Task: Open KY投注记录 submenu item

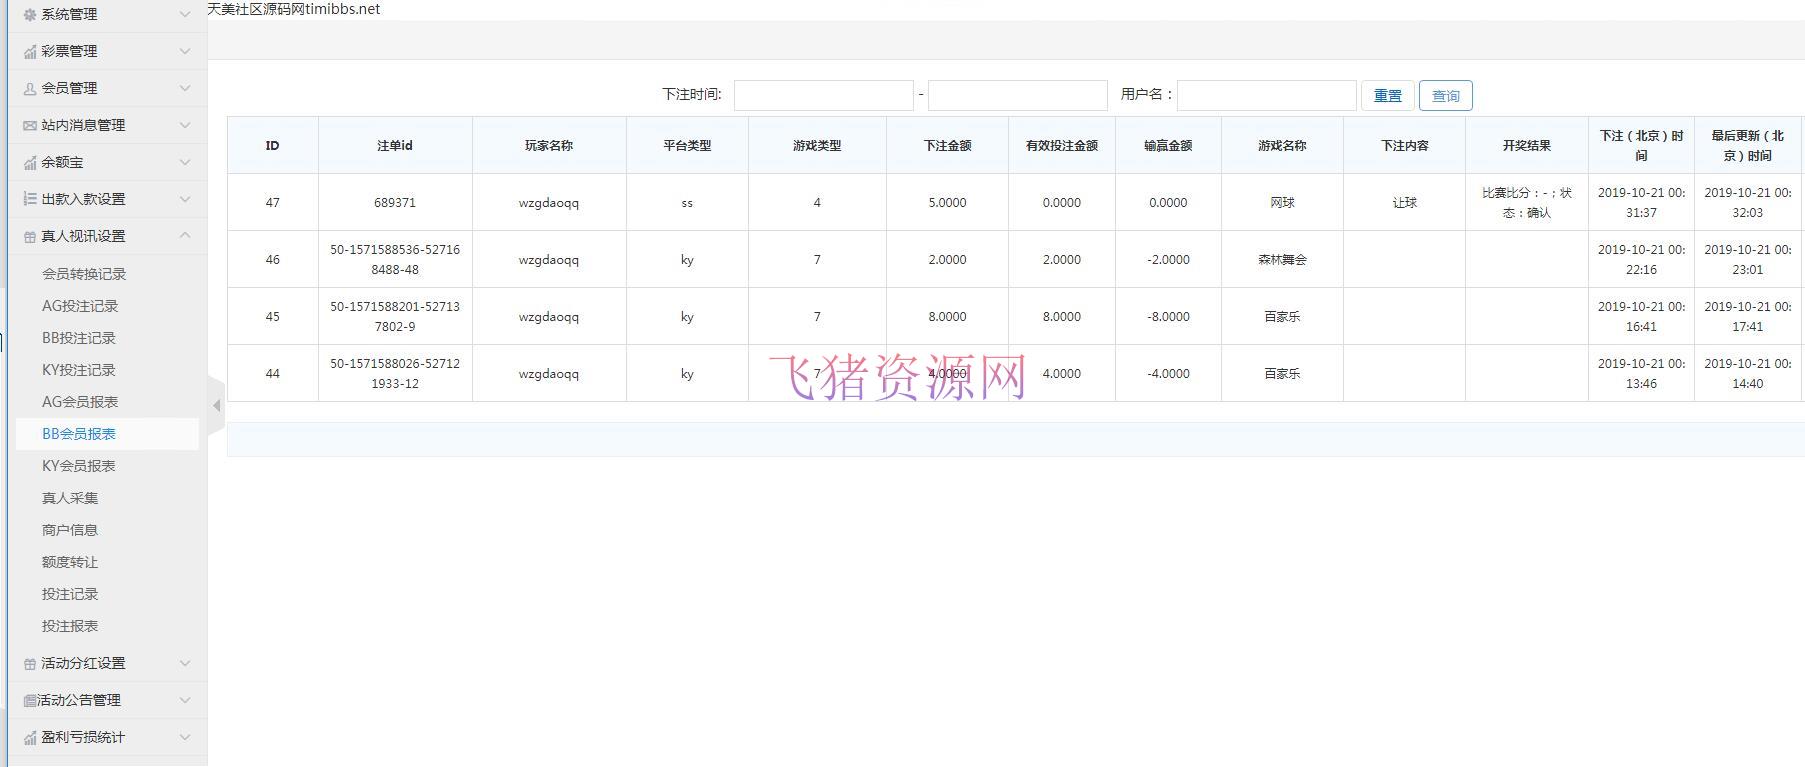Action: coord(79,370)
